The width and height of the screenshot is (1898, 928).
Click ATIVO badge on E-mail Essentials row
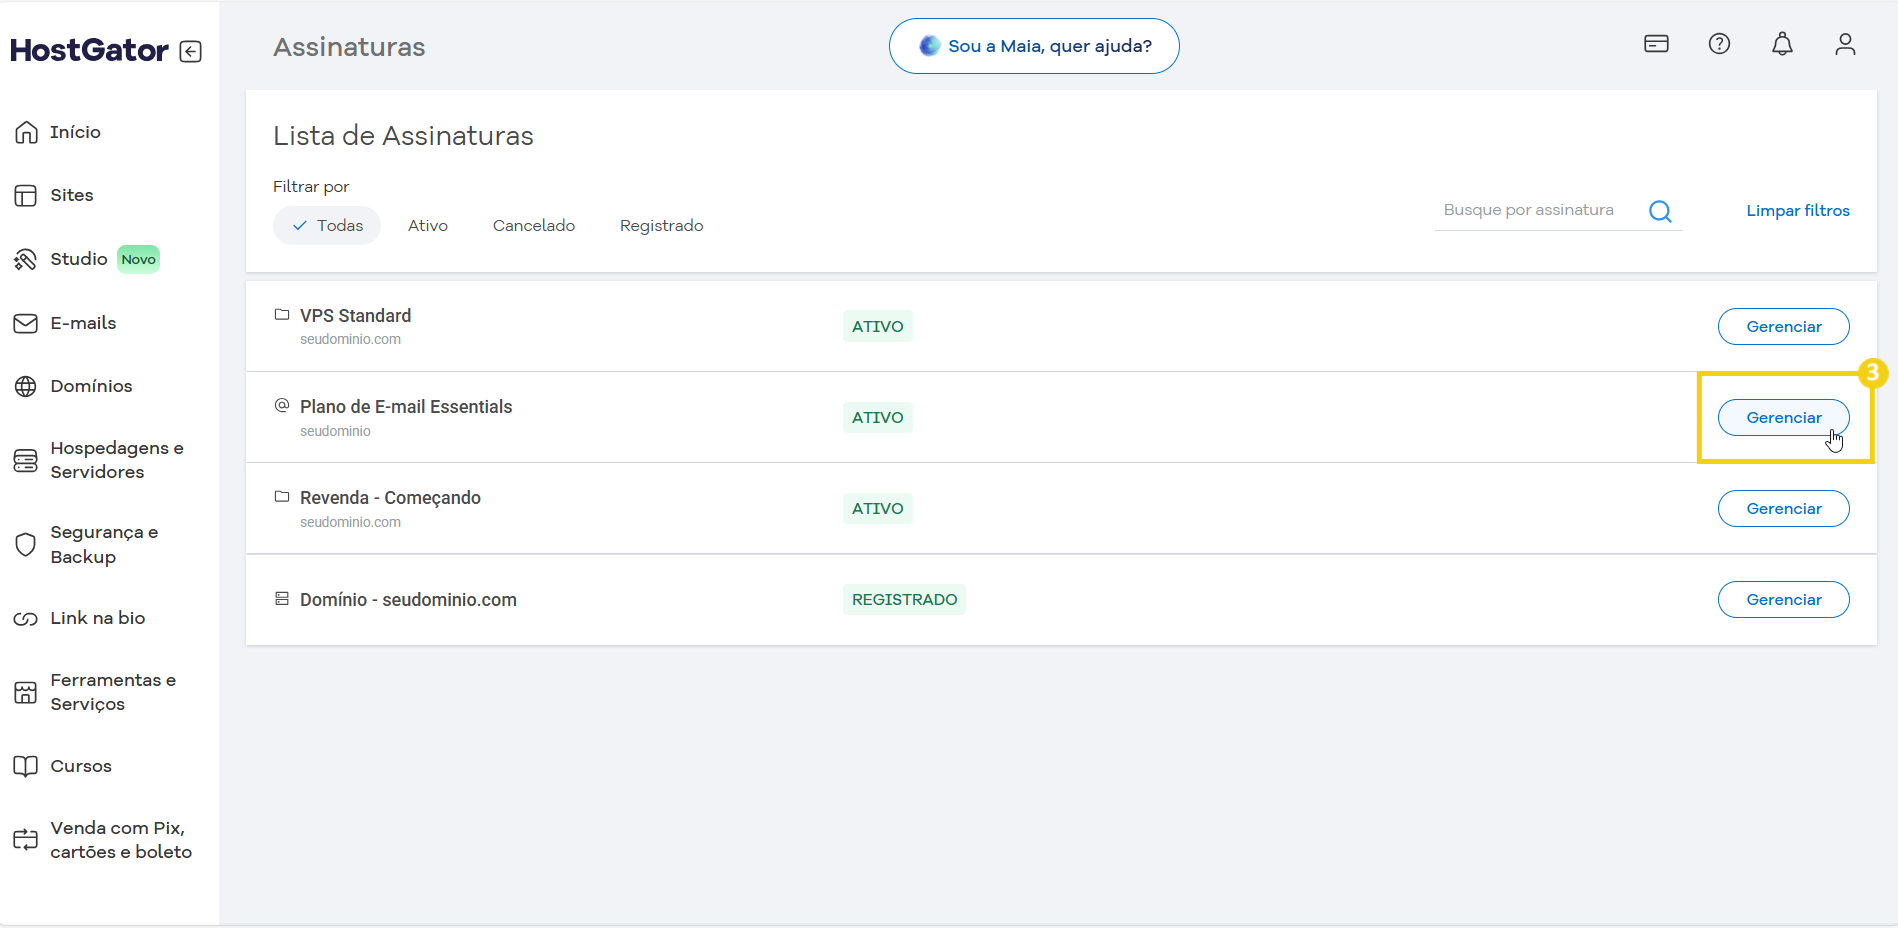[877, 417]
